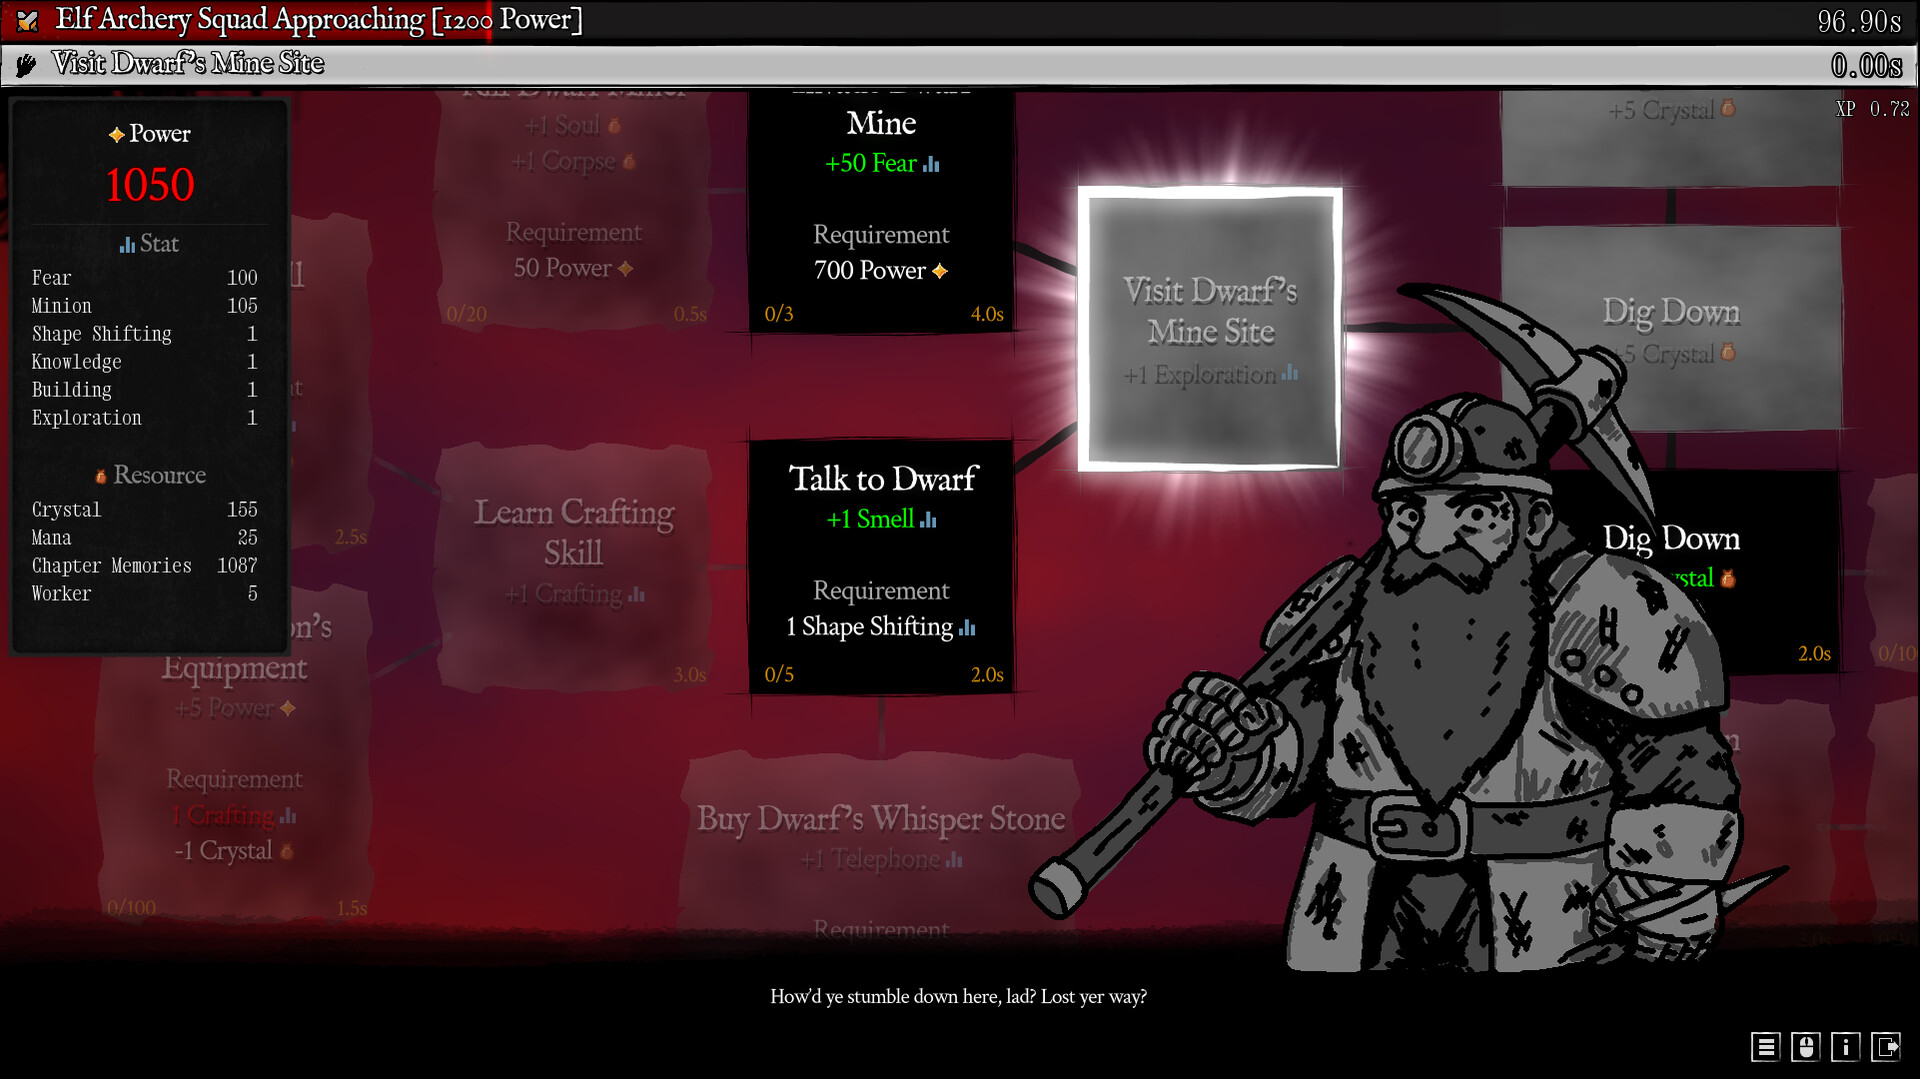
Task: Click the diamond Power icon in the stats panel
Action: pos(115,133)
